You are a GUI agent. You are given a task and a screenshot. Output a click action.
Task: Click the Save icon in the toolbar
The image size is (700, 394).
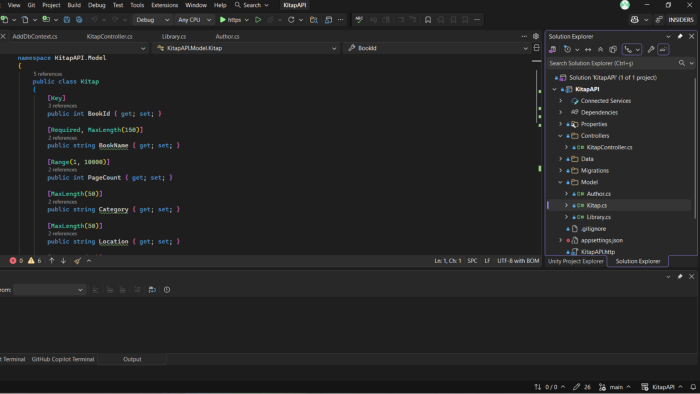point(67,20)
